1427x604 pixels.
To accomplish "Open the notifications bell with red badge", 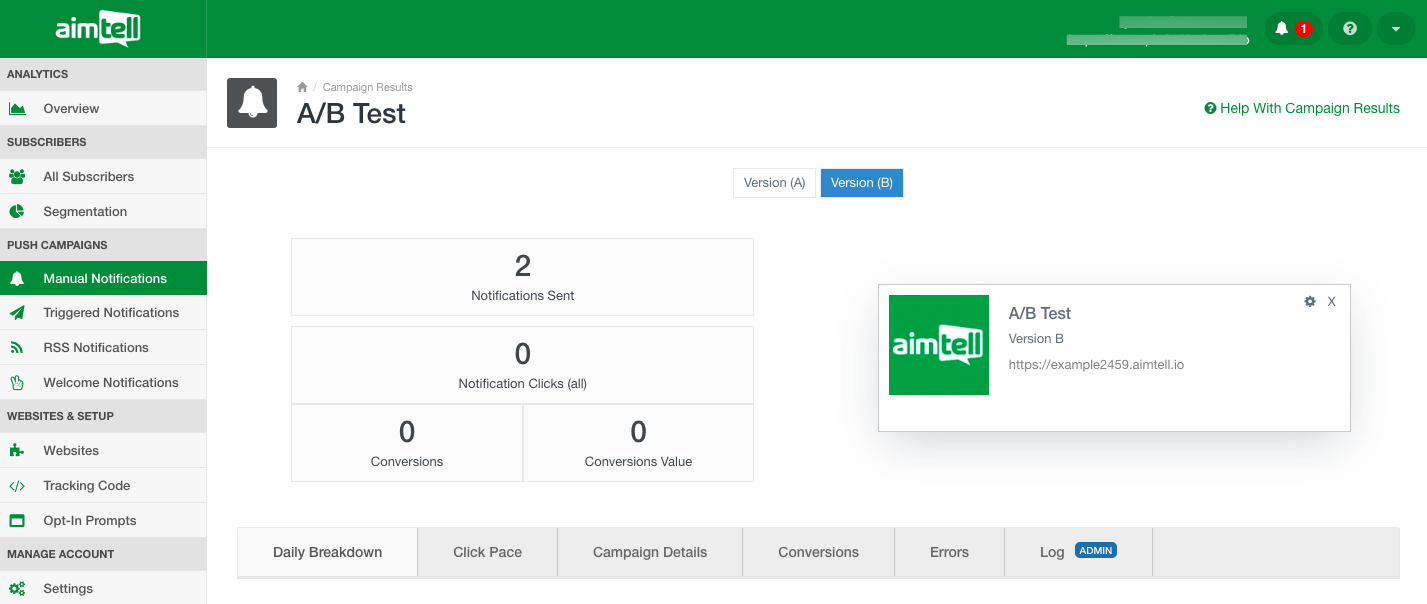I will click(x=1292, y=29).
